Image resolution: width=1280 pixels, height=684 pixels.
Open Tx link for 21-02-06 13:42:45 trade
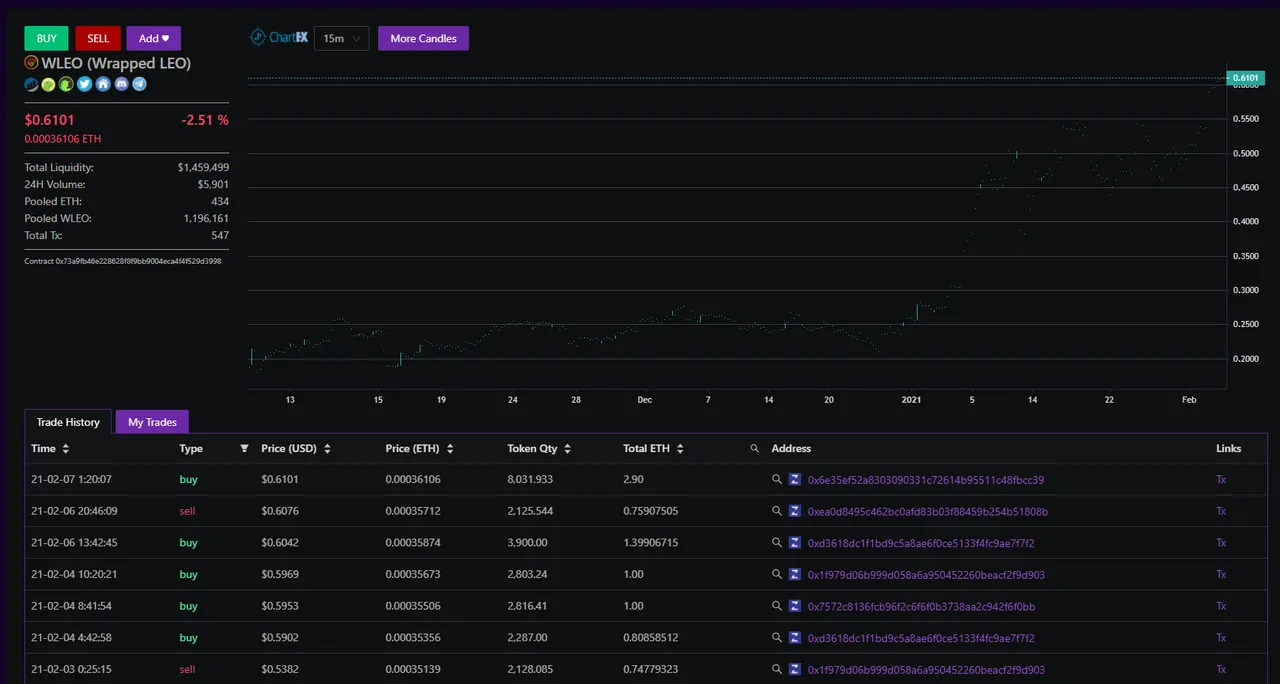tap(1221, 543)
